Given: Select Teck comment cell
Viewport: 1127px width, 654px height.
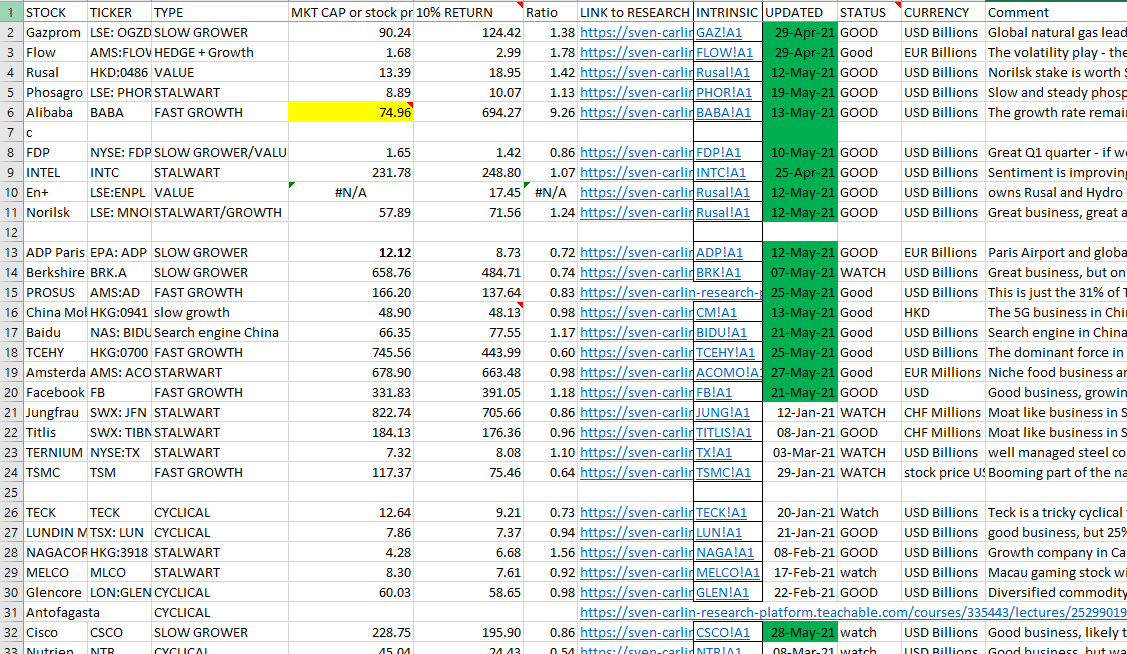Looking at the screenshot, I should (x=1056, y=512).
